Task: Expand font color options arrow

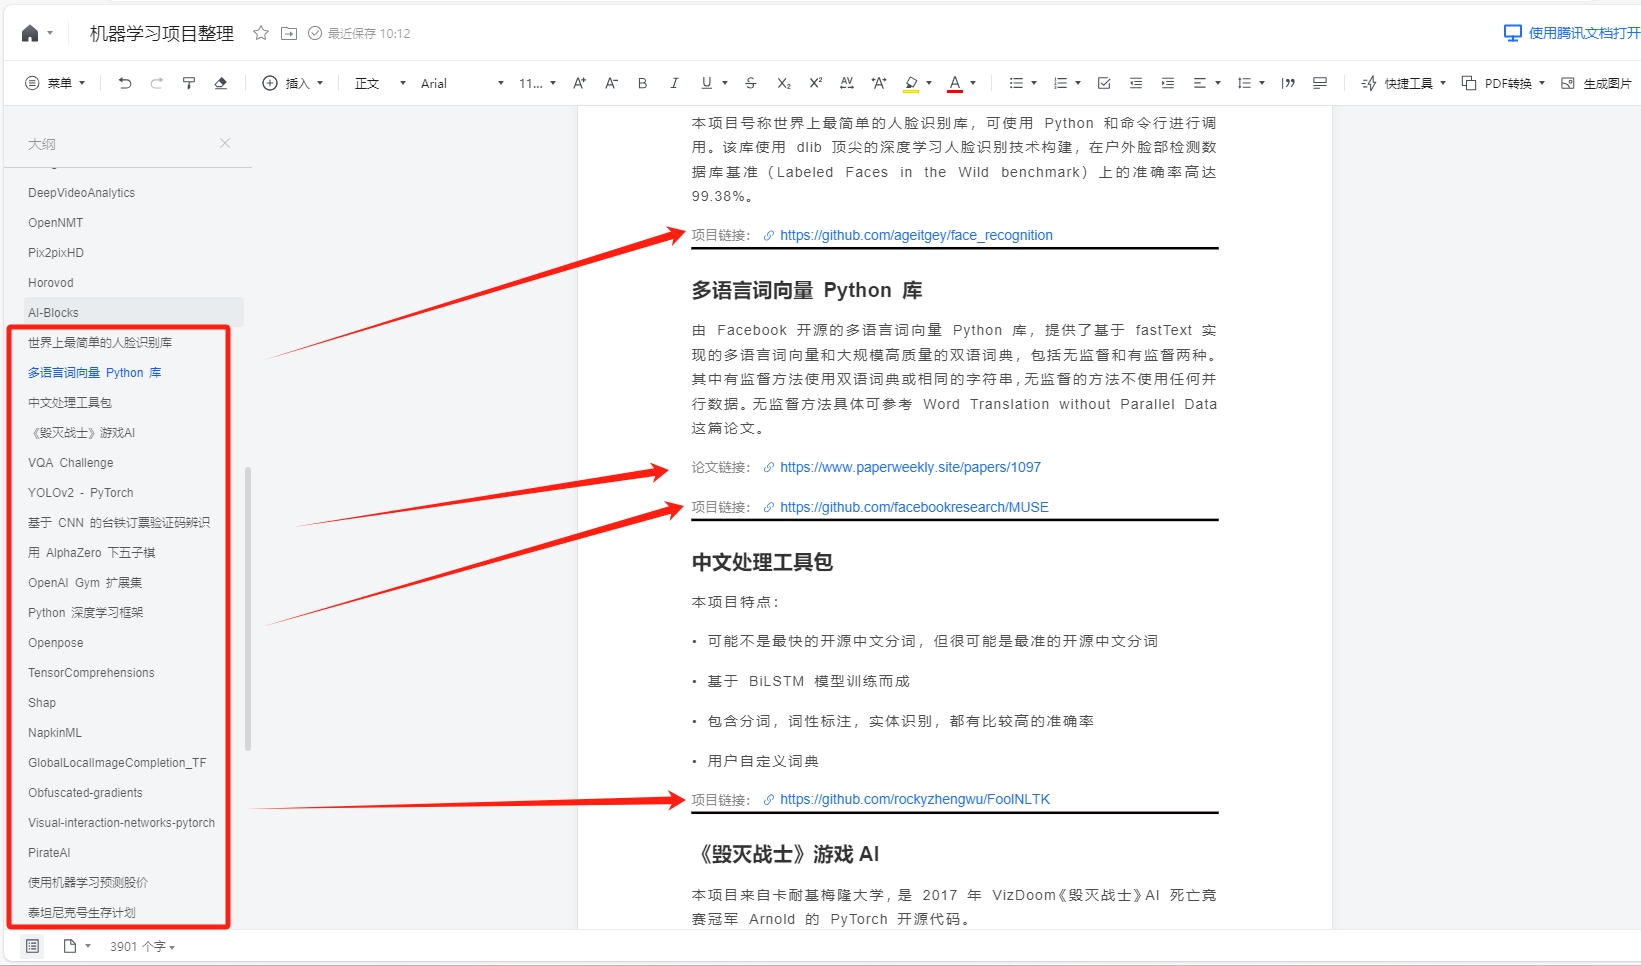Action: (x=973, y=83)
